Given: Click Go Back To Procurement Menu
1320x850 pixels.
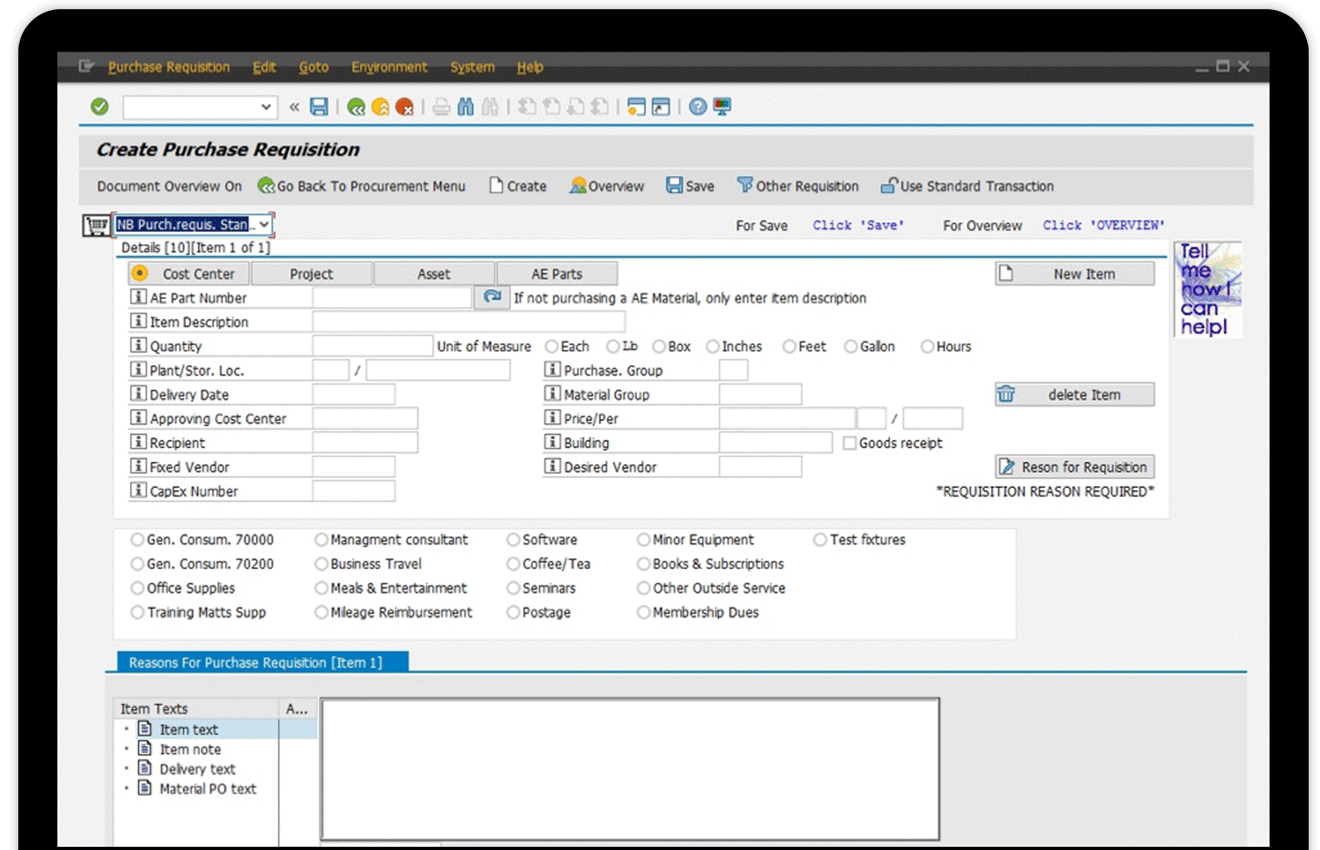Looking at the screenshot, I should click(x=361, y=186).
